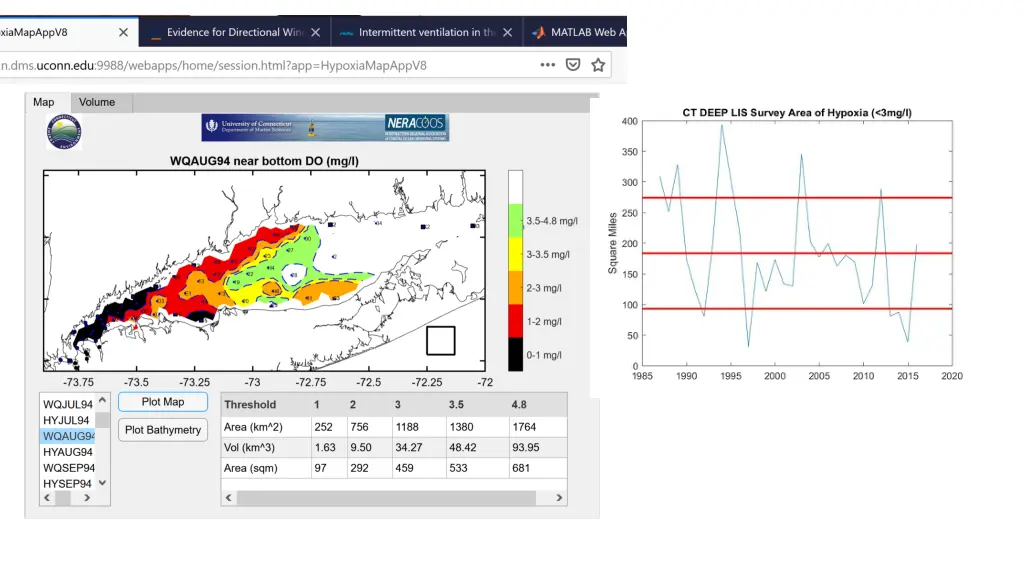Viewport: 1024px width, 576px height.
Task: Switch to MATLAB Web App tab
Action: coord(575,32)
